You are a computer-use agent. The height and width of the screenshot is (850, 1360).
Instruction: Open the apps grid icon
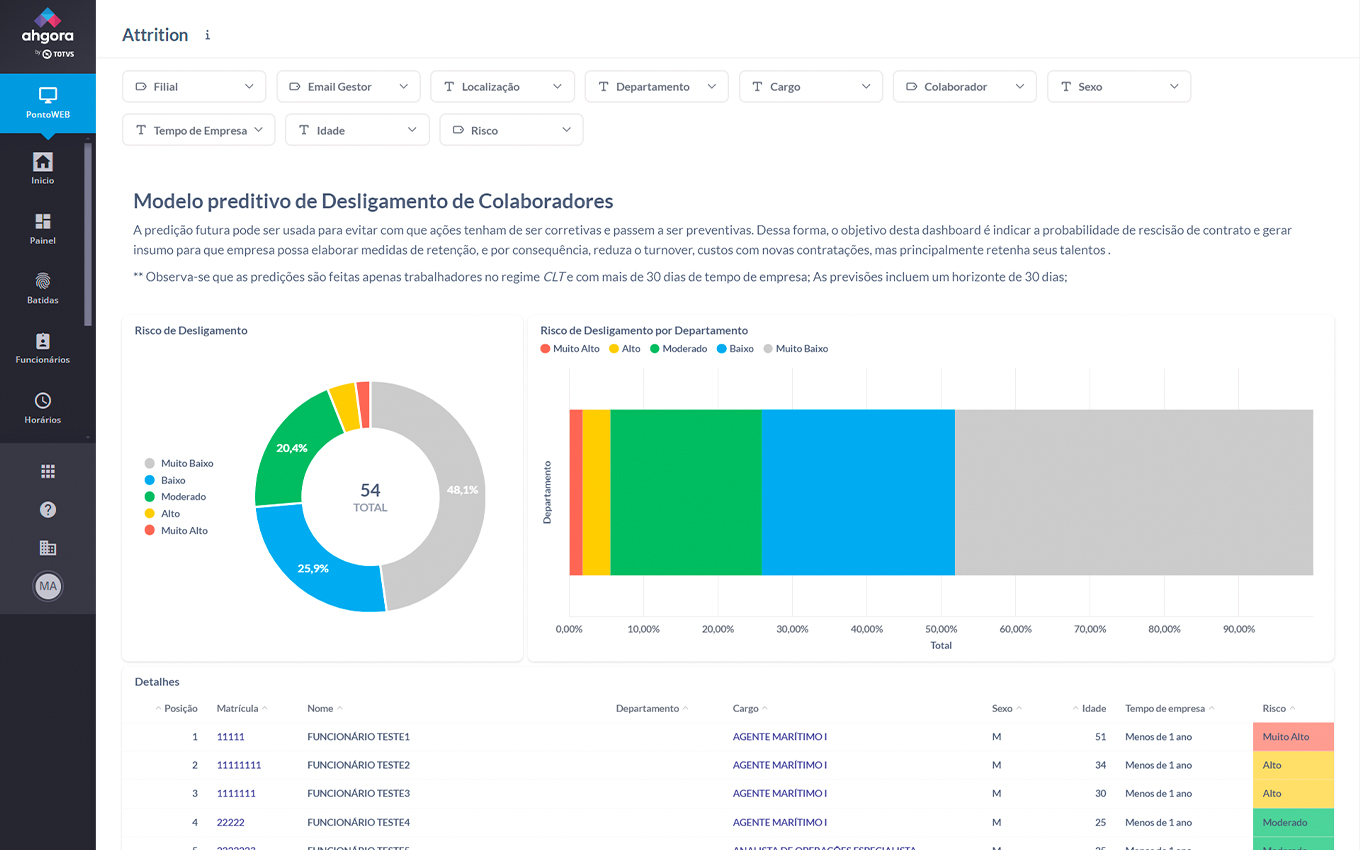47,472
